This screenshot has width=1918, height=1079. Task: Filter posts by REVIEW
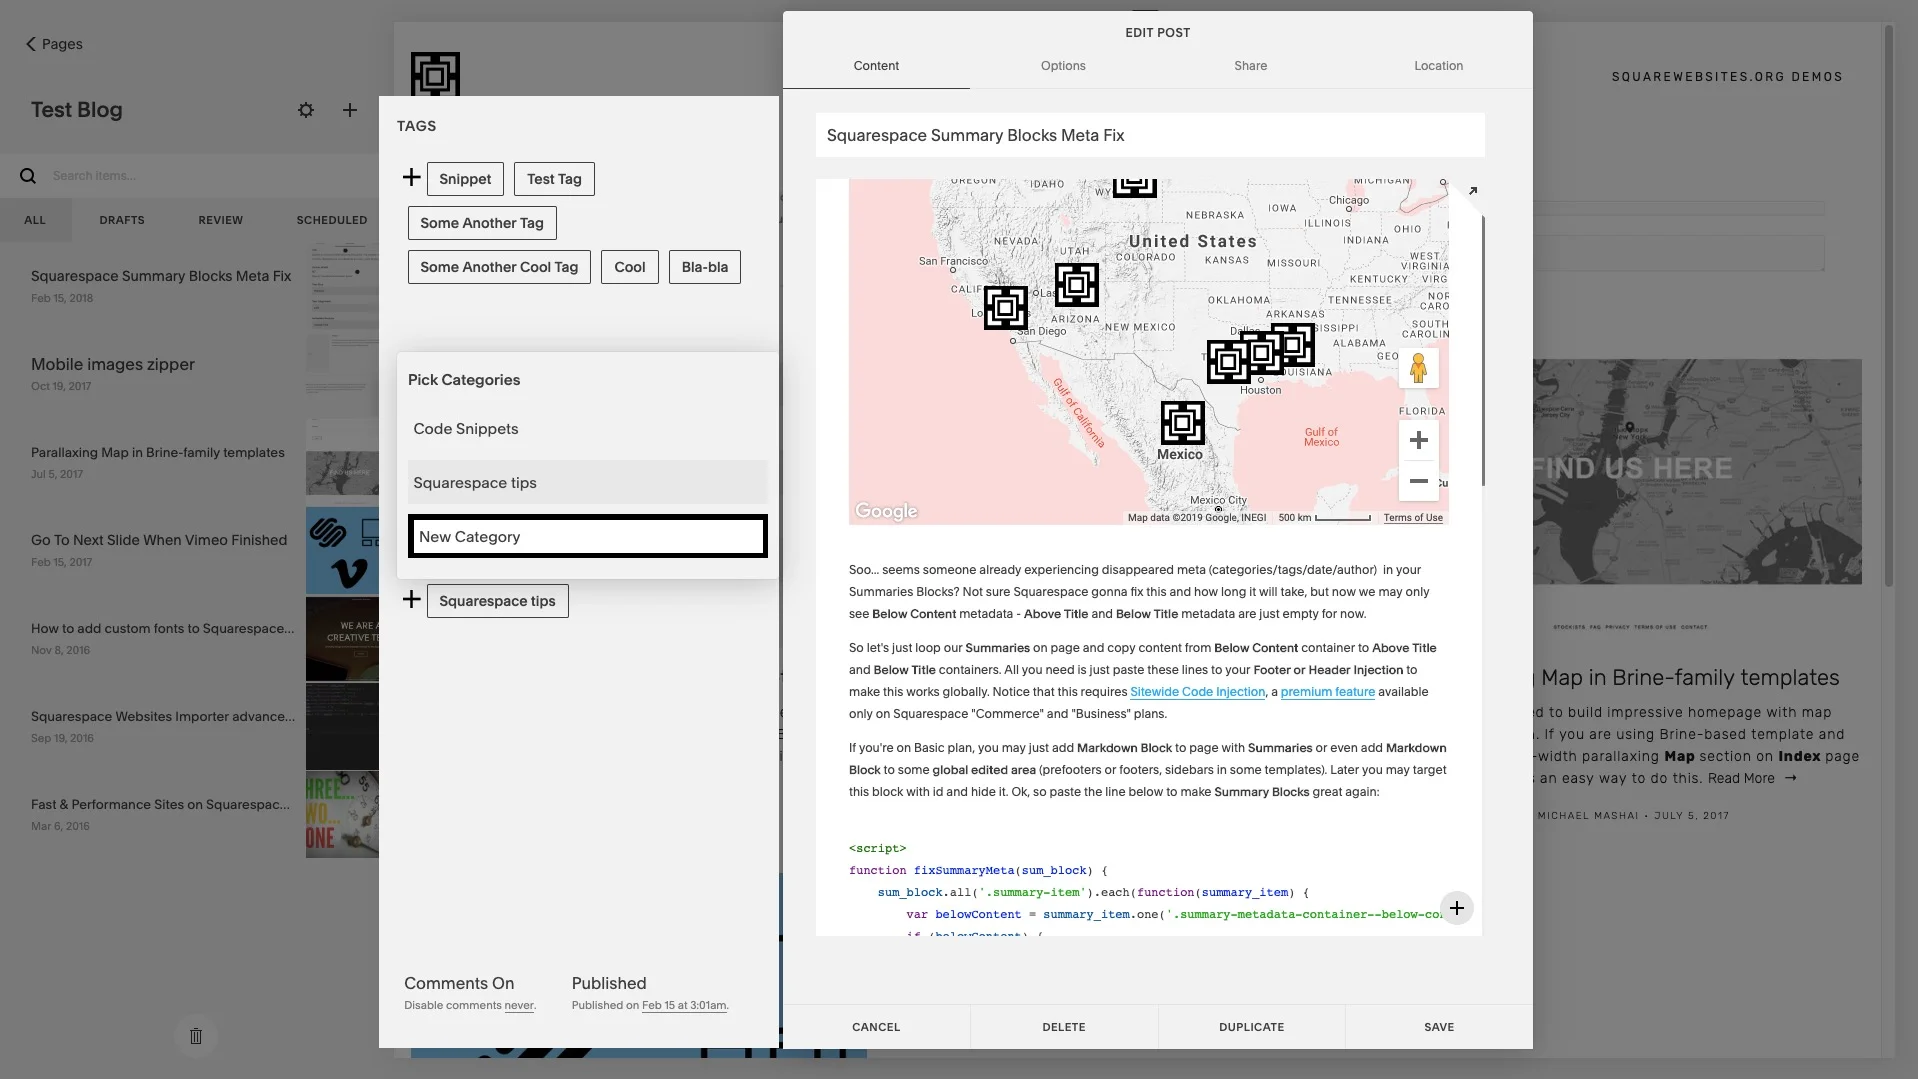coord(220,220)
